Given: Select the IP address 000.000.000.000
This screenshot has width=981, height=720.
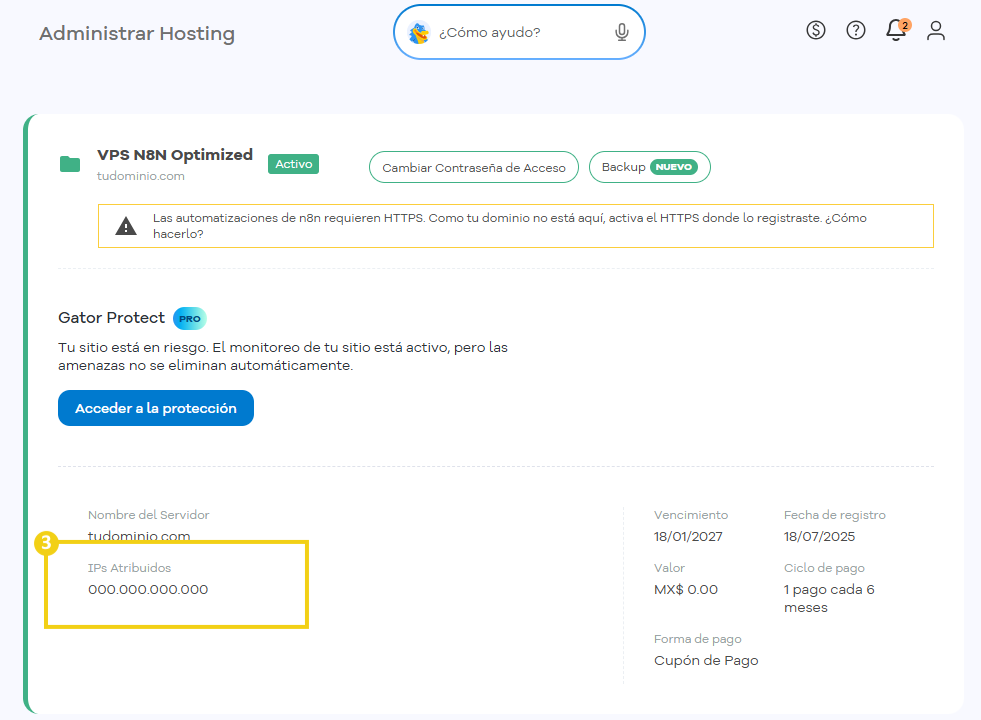Looking at the screenshot, I should tap(148, 589).
